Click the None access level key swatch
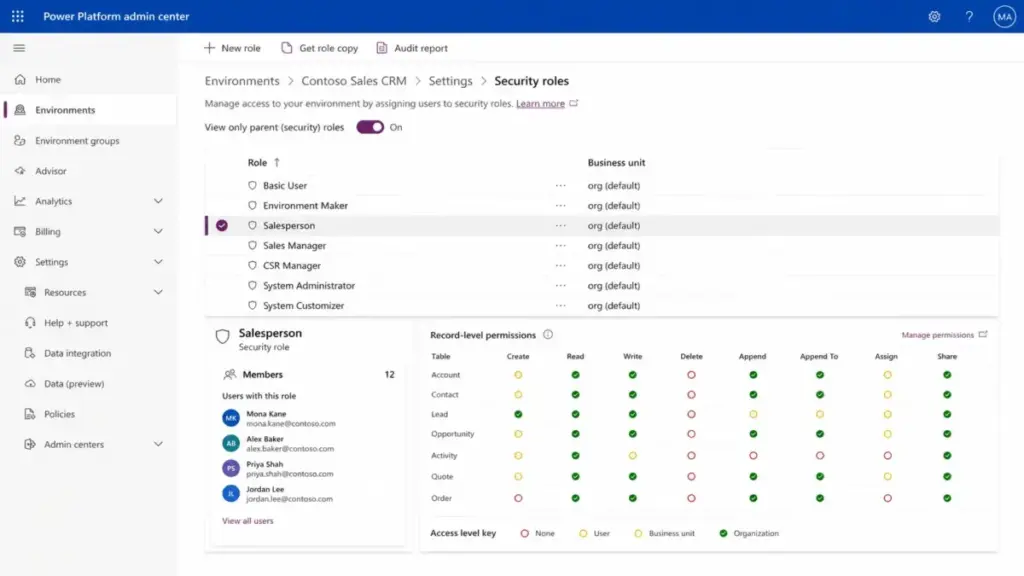1024x576 pixels. (524, 533)
